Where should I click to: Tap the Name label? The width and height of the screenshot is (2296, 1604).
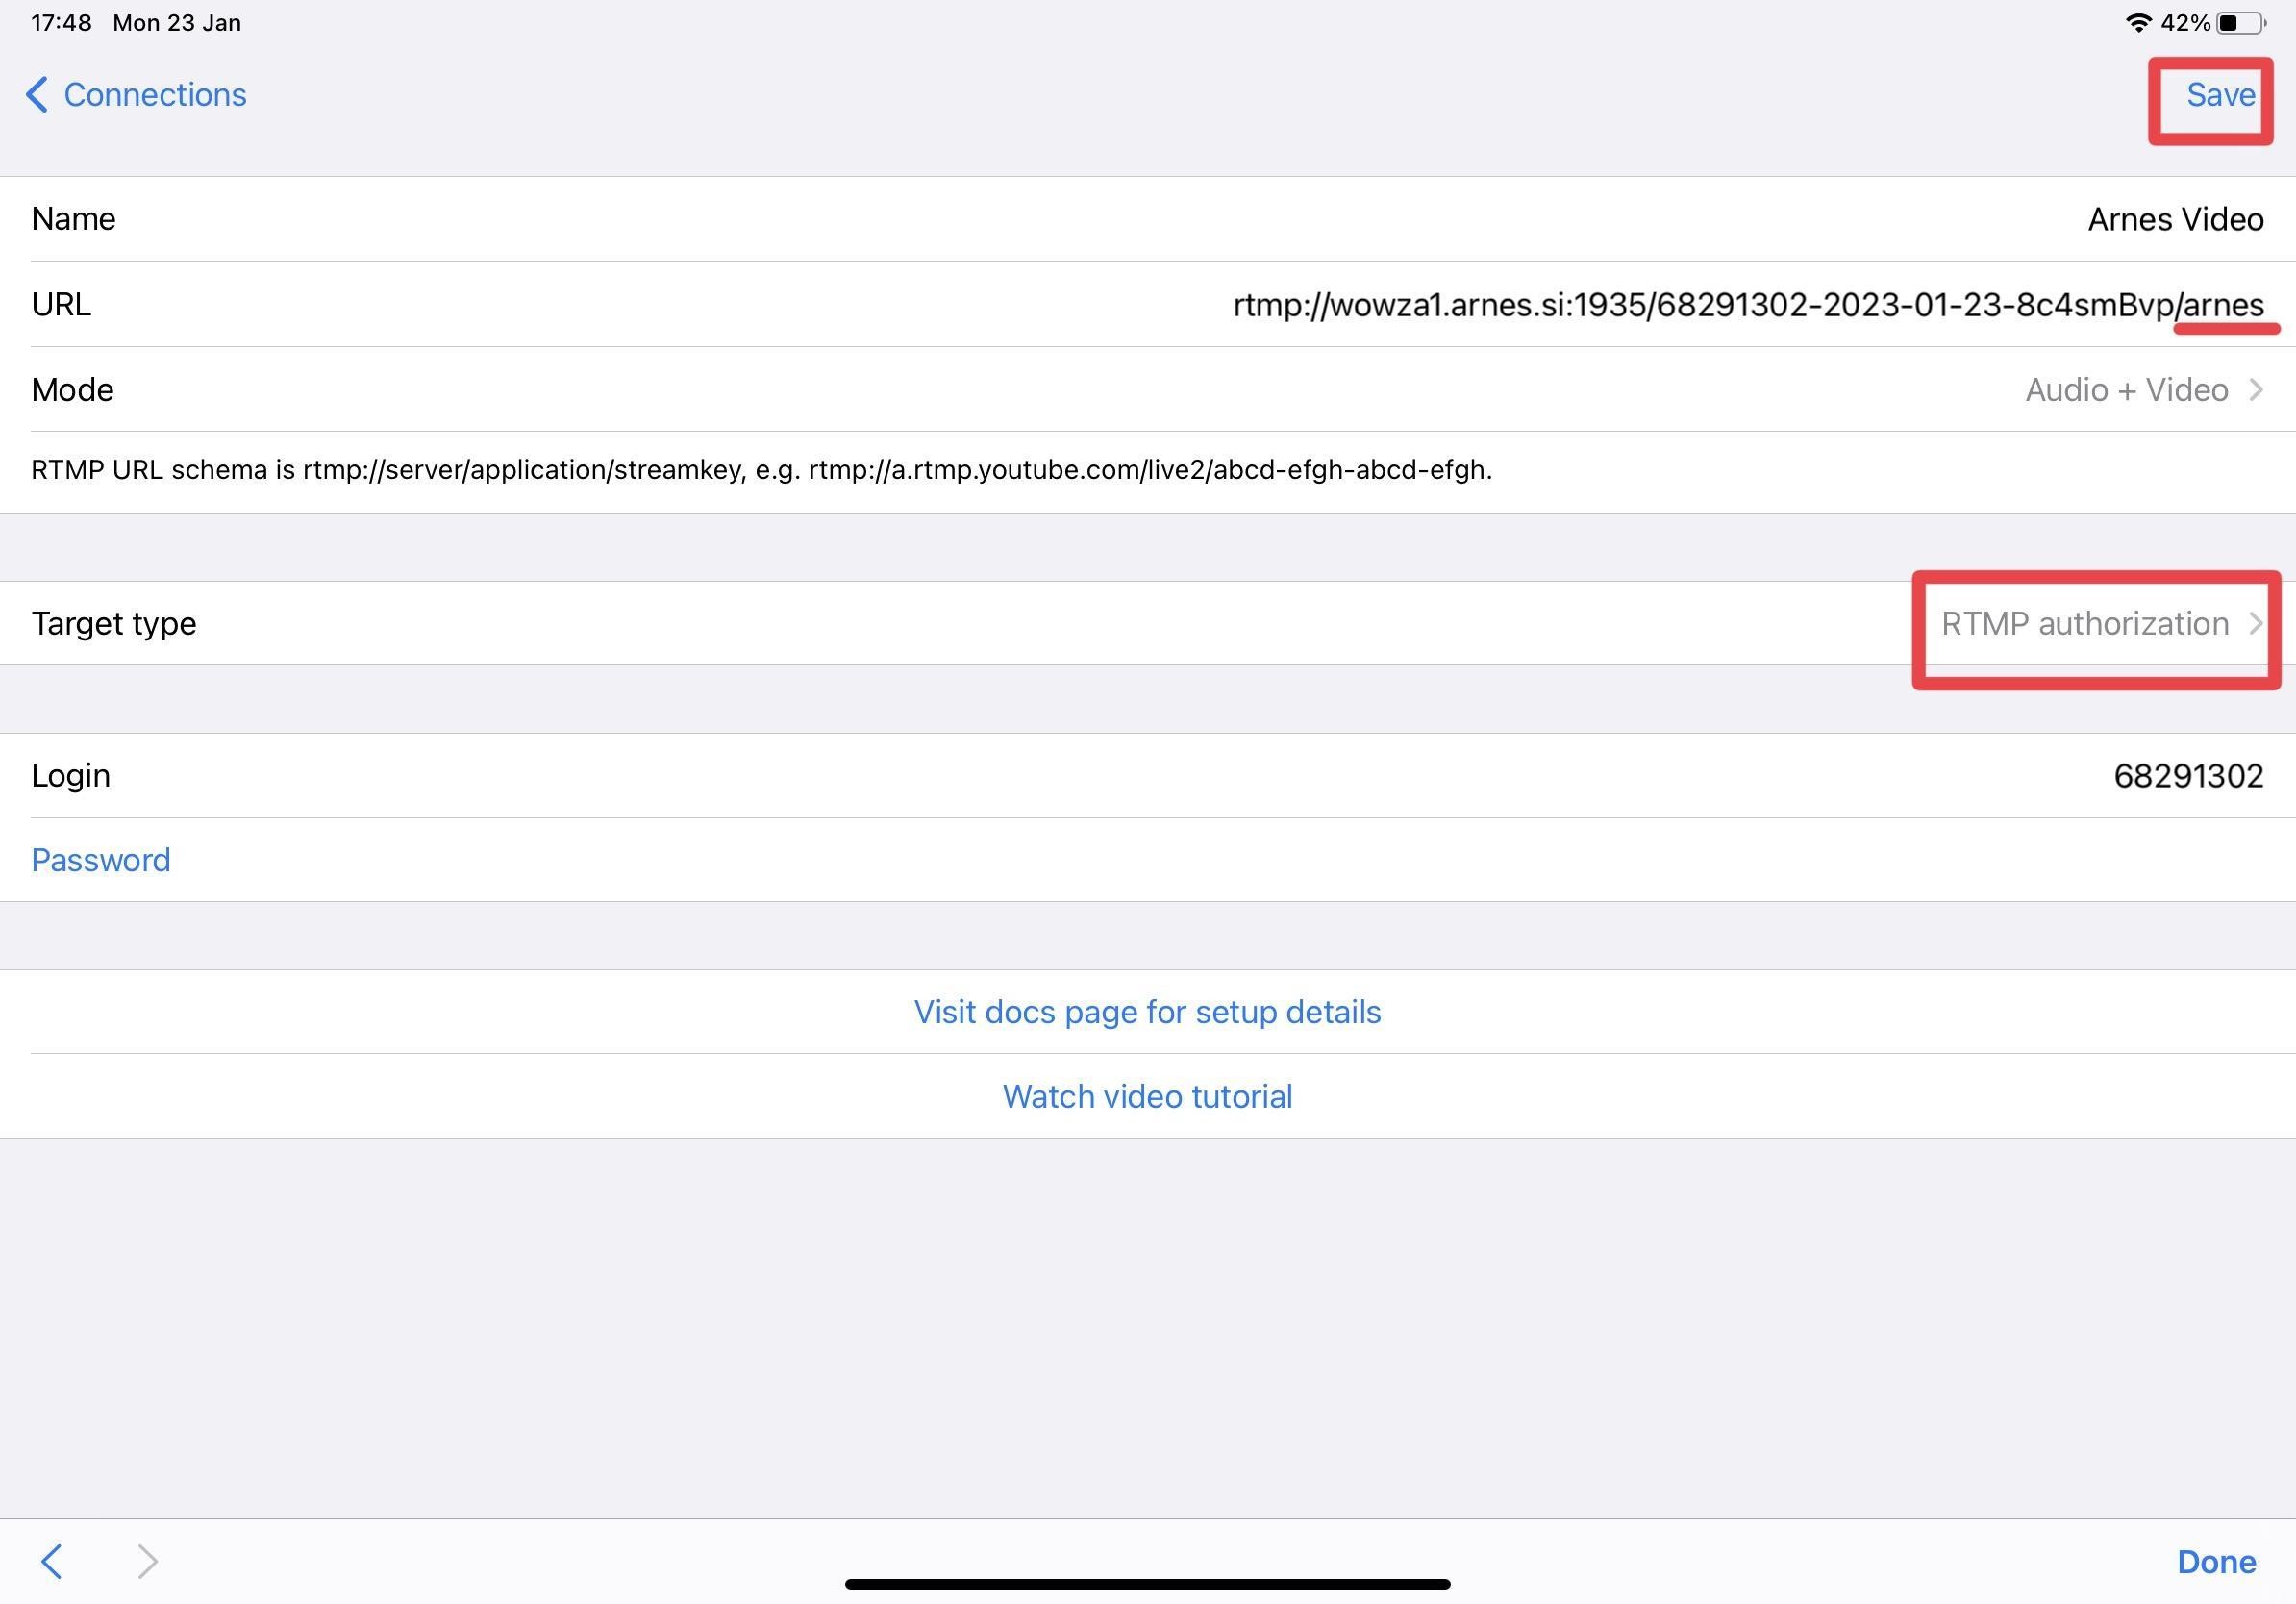click(x=73, y=219)
